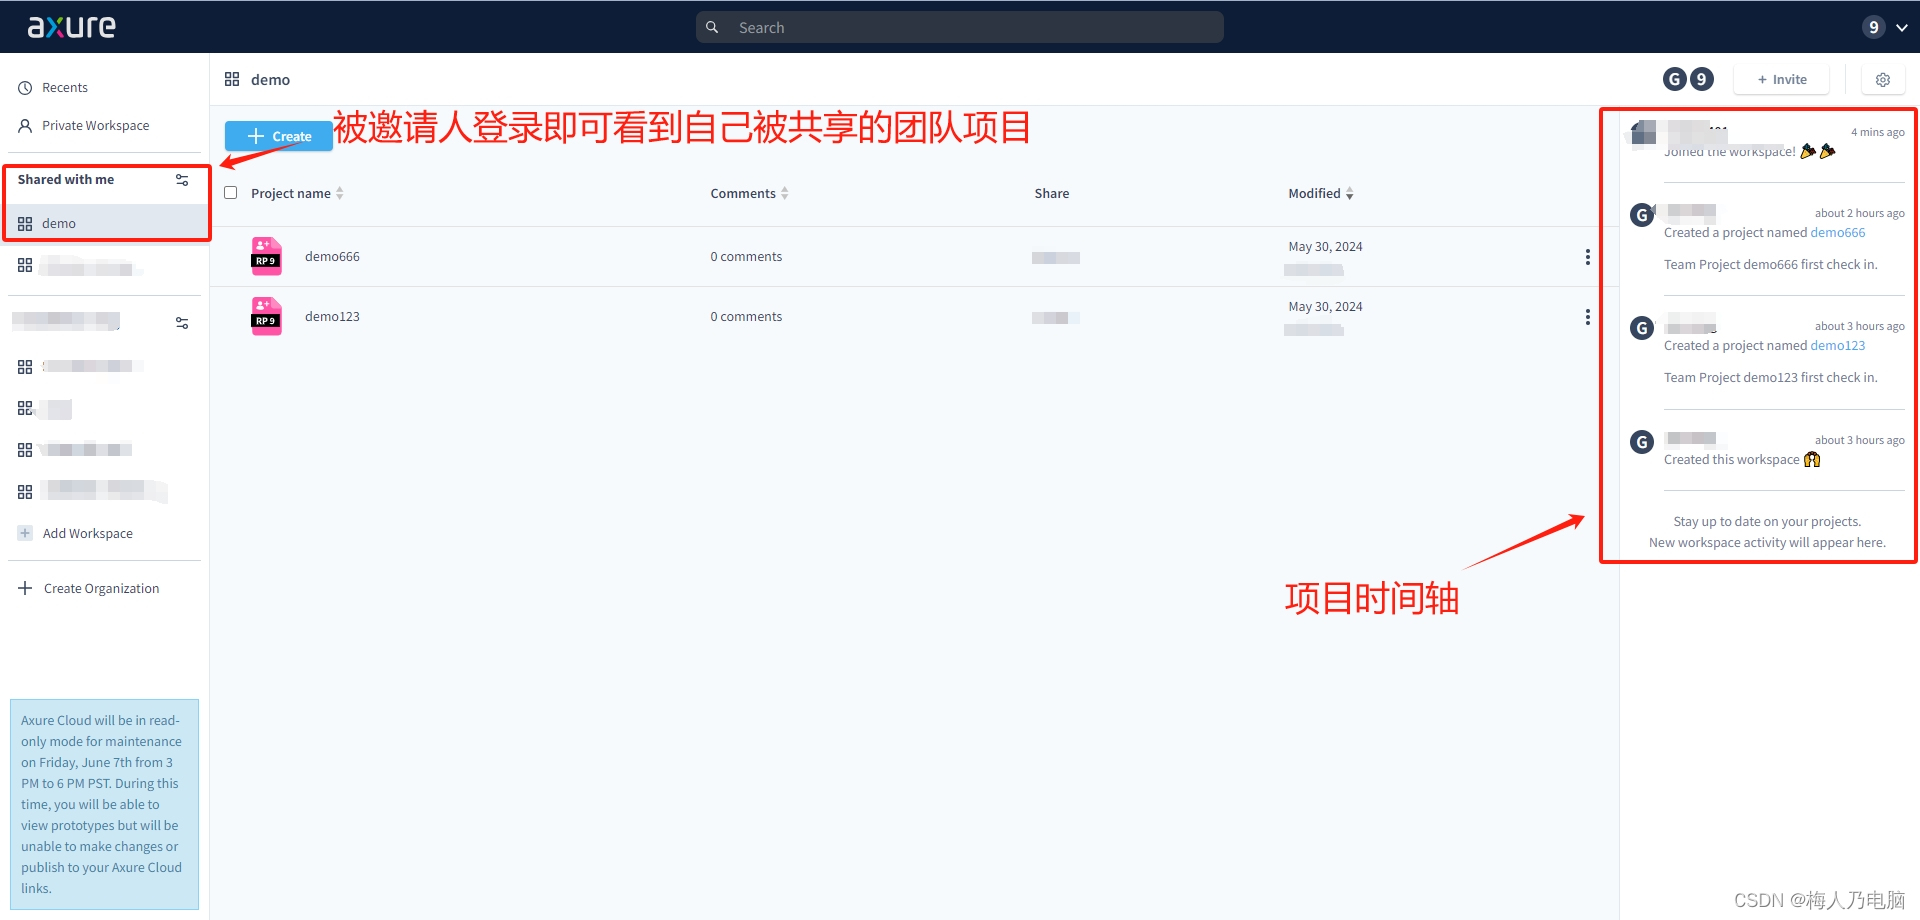Focus the Search input field
Screen dimensions: 1920x920
click(x=960, y=27)
